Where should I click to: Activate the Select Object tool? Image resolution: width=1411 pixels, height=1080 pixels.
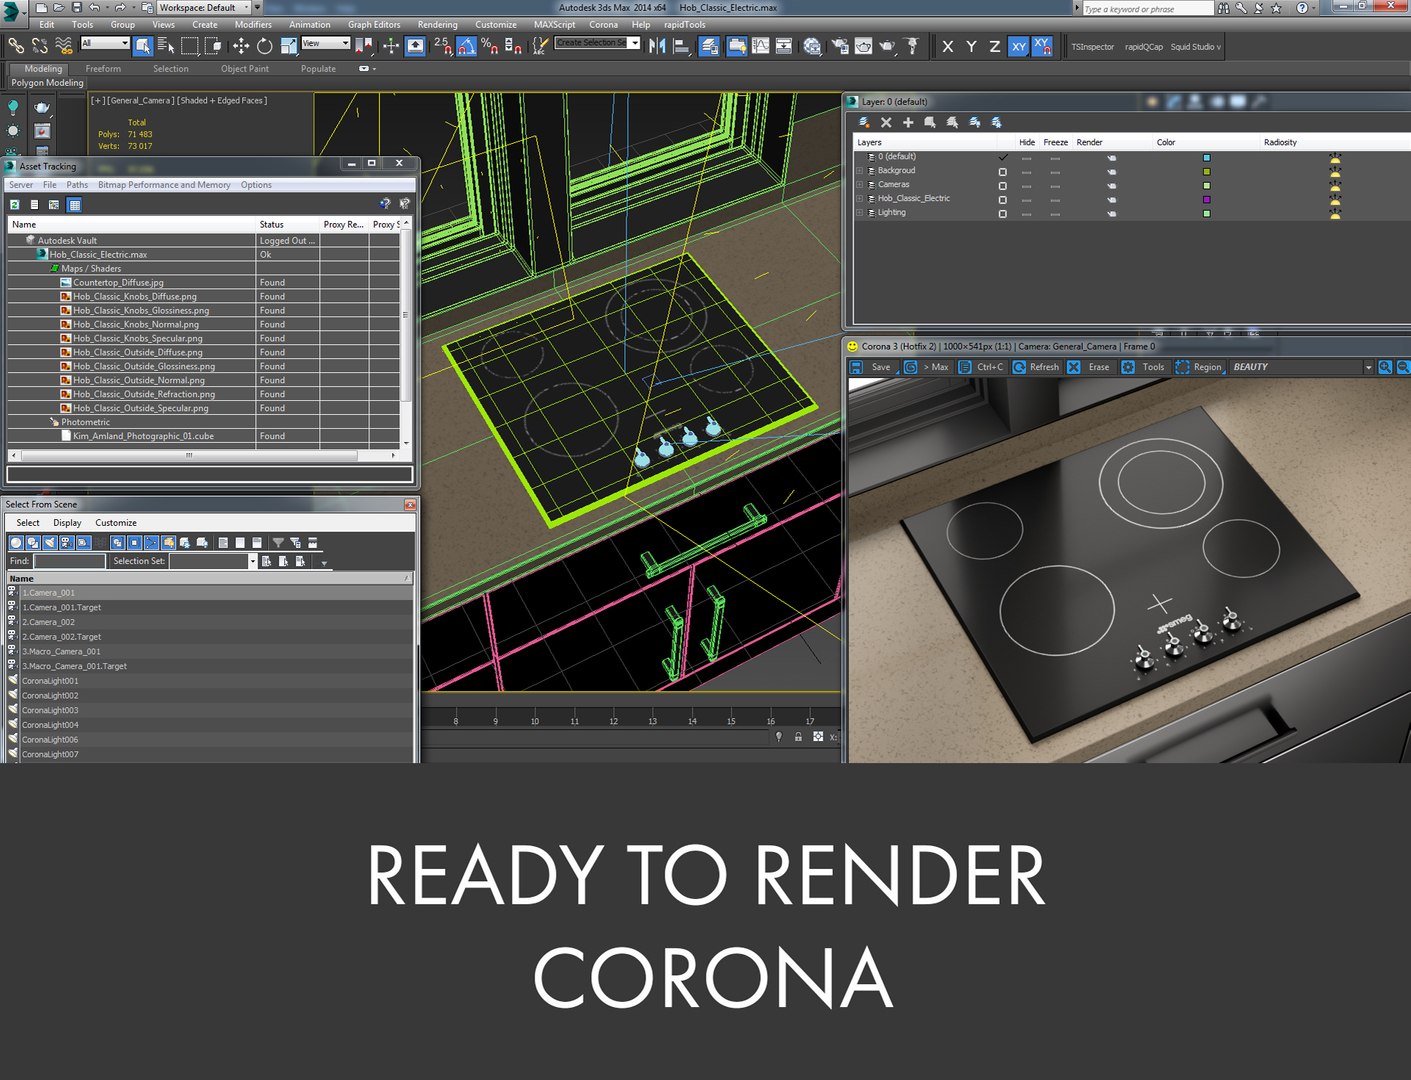click(143, 46)
